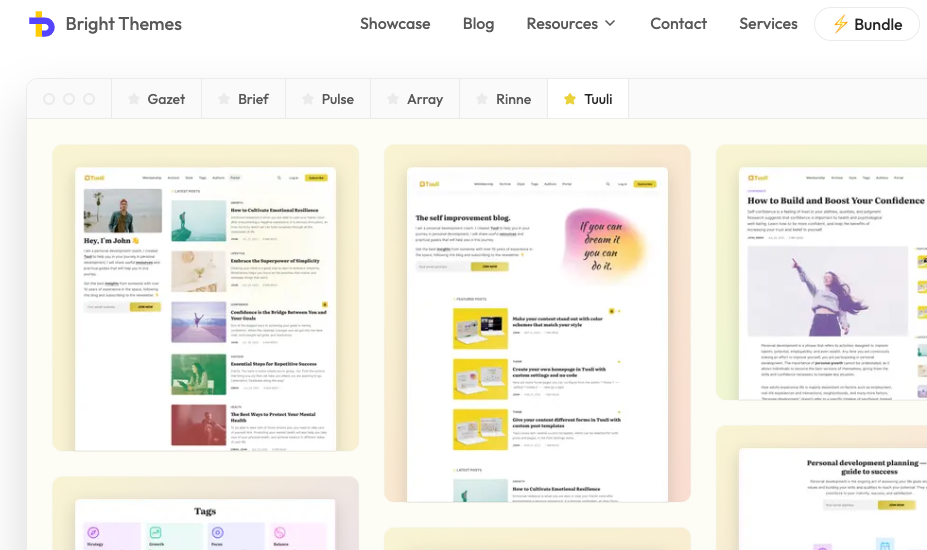This screenshot has height=550, width=927.
Task: Click the 'If you can dream it' graphic
Action: tap(602, 245)
